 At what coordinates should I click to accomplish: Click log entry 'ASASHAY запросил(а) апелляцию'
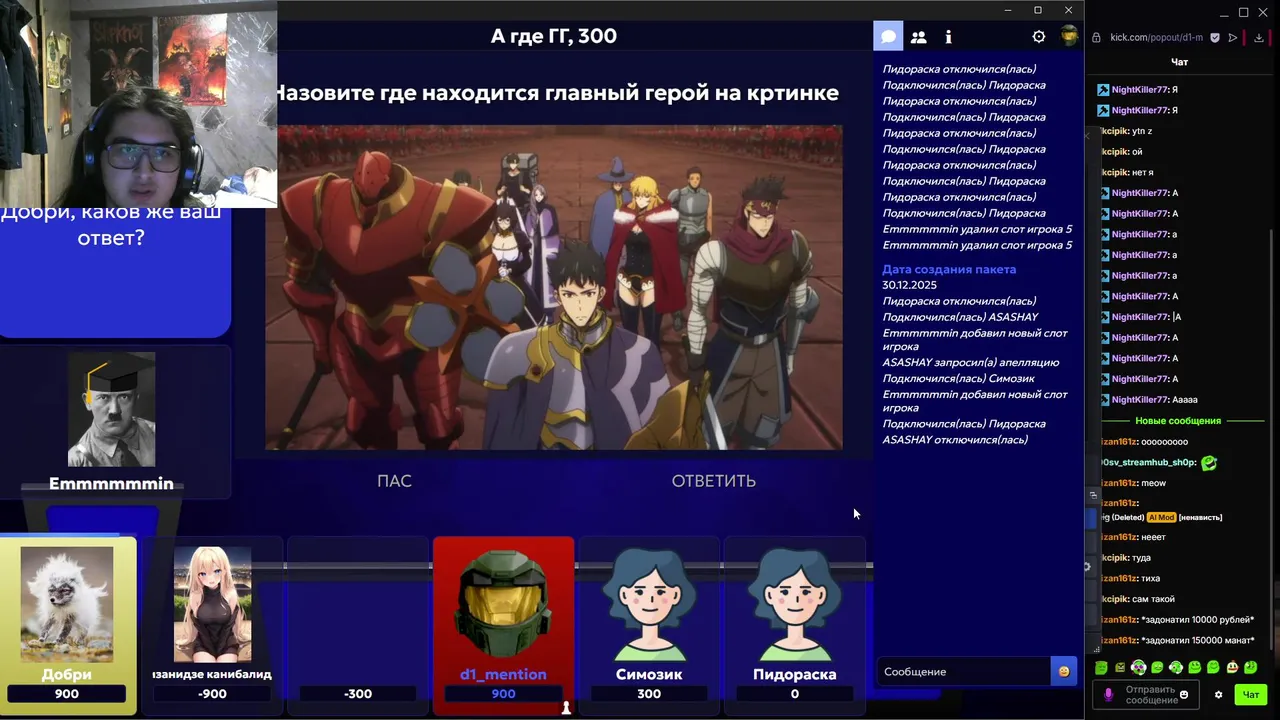coord(970,362)
